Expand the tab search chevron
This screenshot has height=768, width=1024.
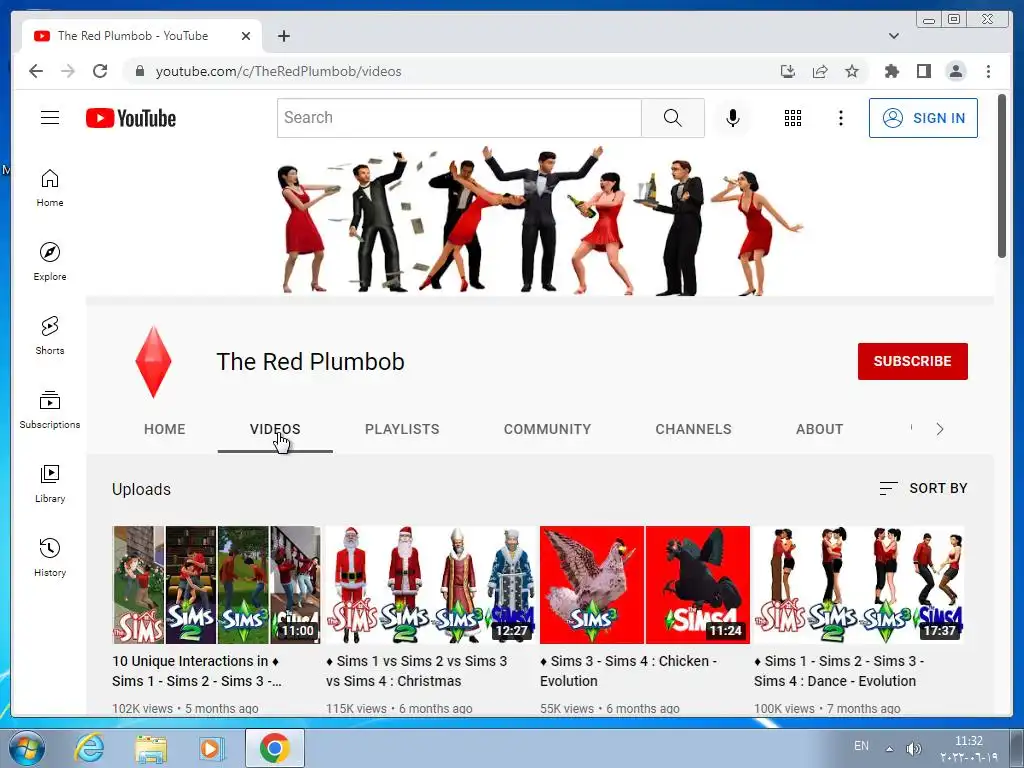click(x=894, y=36)
